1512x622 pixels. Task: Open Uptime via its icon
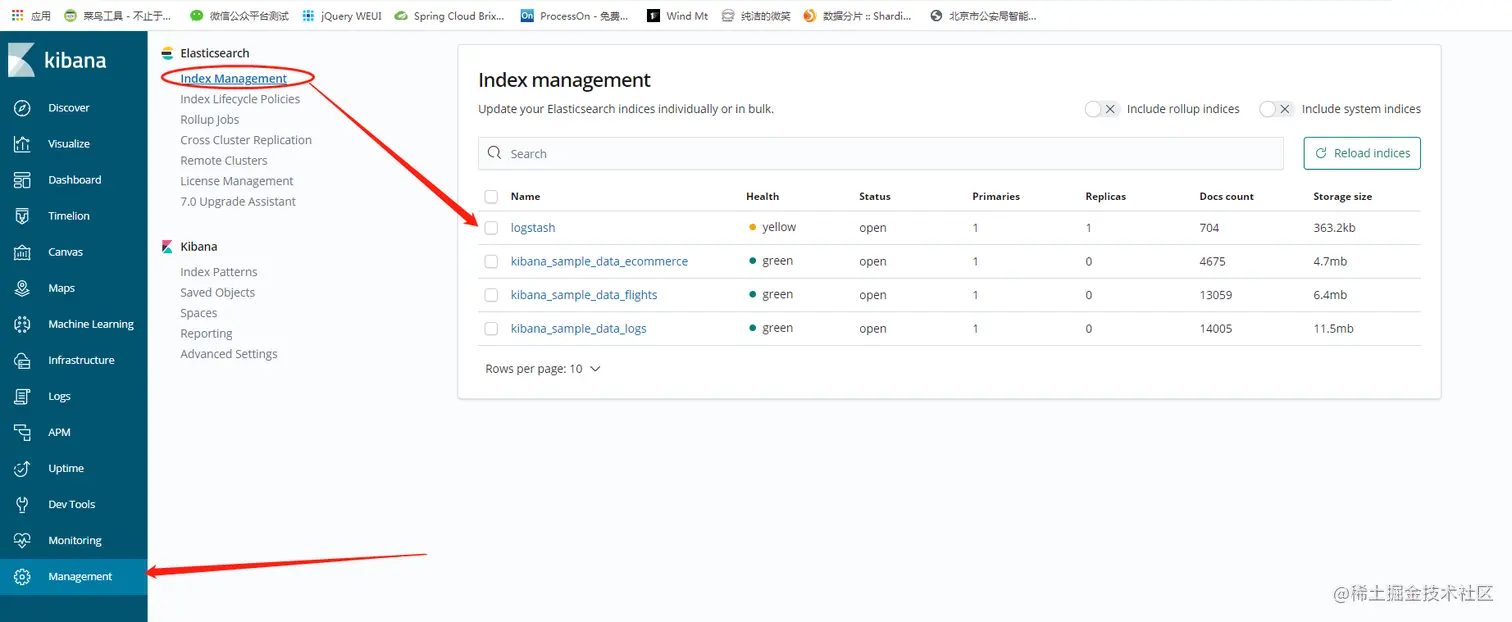coord(22,468)
